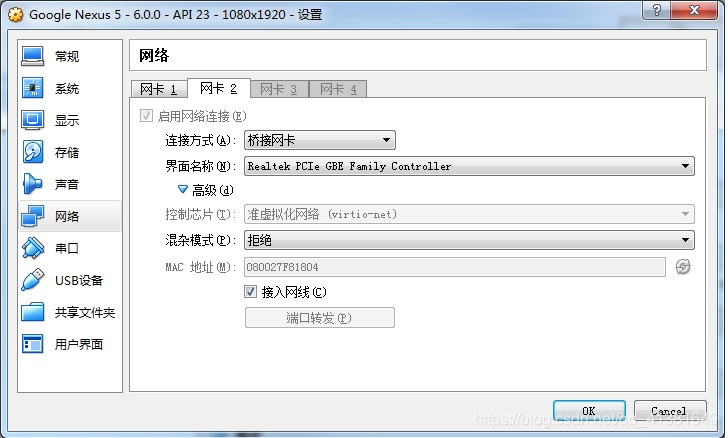The width and height of the screenshot is (728, 438).
Task: Switch to the 网卡 3 tab
Action: 279,89
